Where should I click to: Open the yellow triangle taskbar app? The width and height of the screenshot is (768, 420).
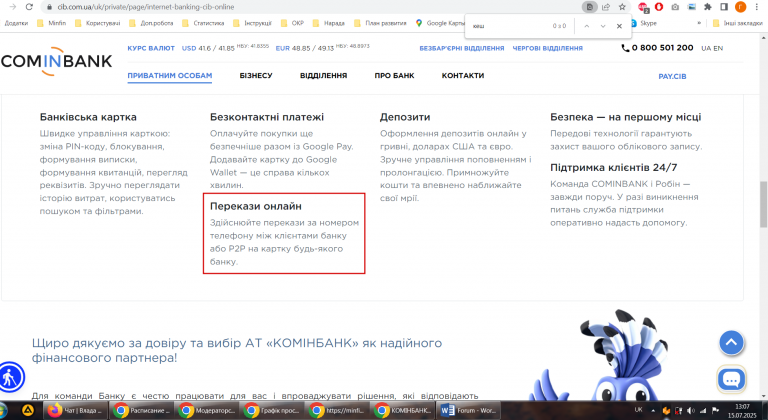click(x=28, y=410)
